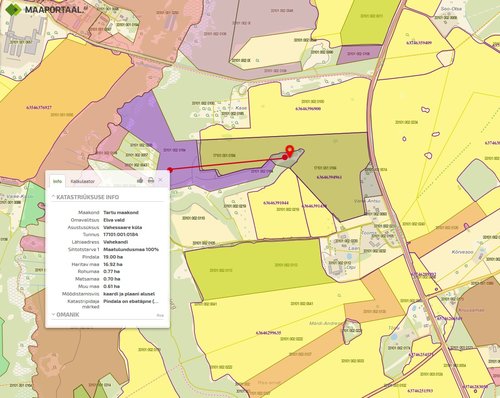The height and width of the screenshot is (398, 500).
Task: Open the Kalkulaator tab
Action: pos(83,181)
